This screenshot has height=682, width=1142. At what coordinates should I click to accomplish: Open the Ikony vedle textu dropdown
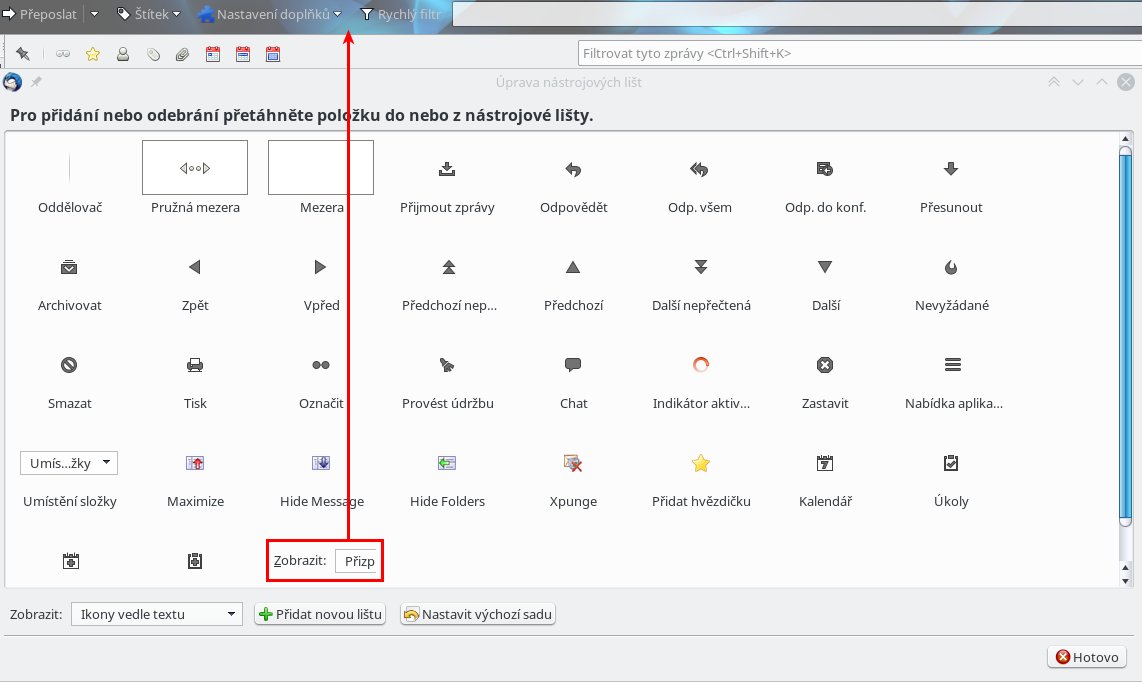pos(157,614)
